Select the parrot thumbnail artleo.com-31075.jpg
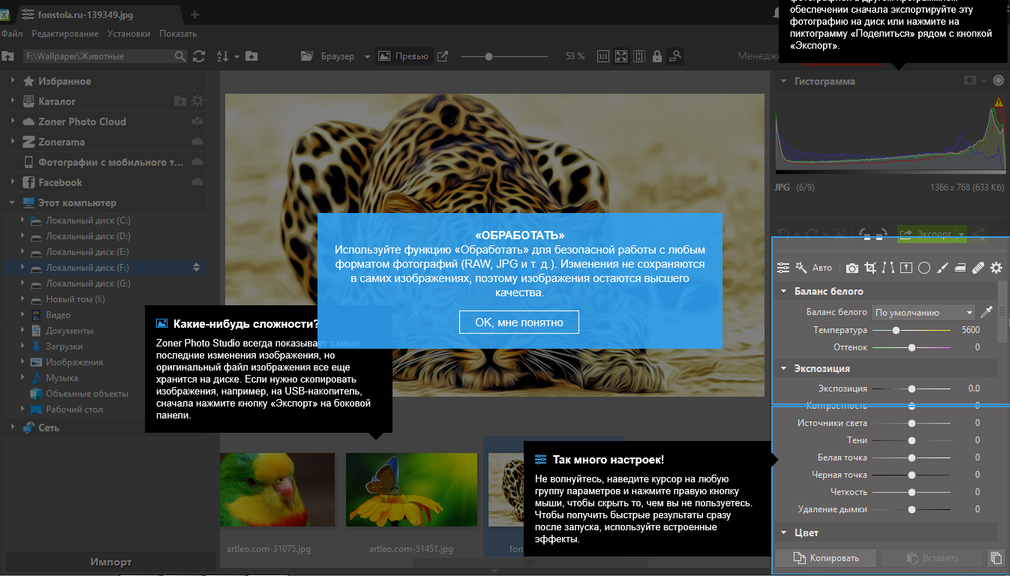Image resolution: width=1010 pixels, height=576 pixels. click(x=277, y=490)
